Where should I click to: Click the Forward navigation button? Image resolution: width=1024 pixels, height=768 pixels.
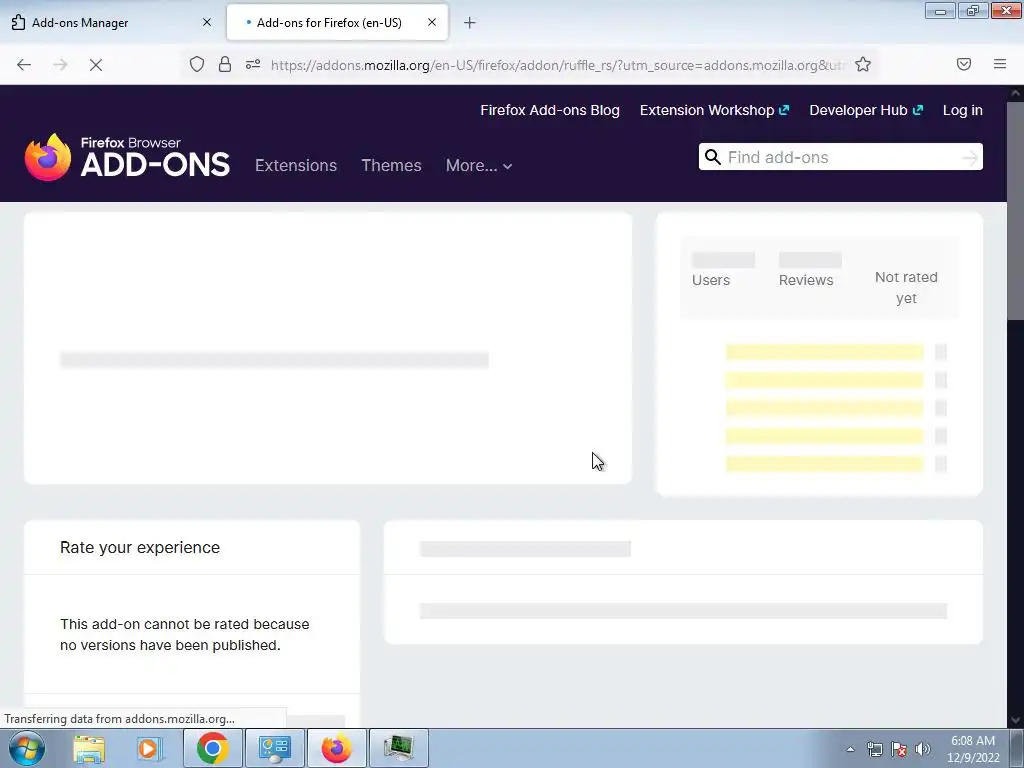coord(60,65)
